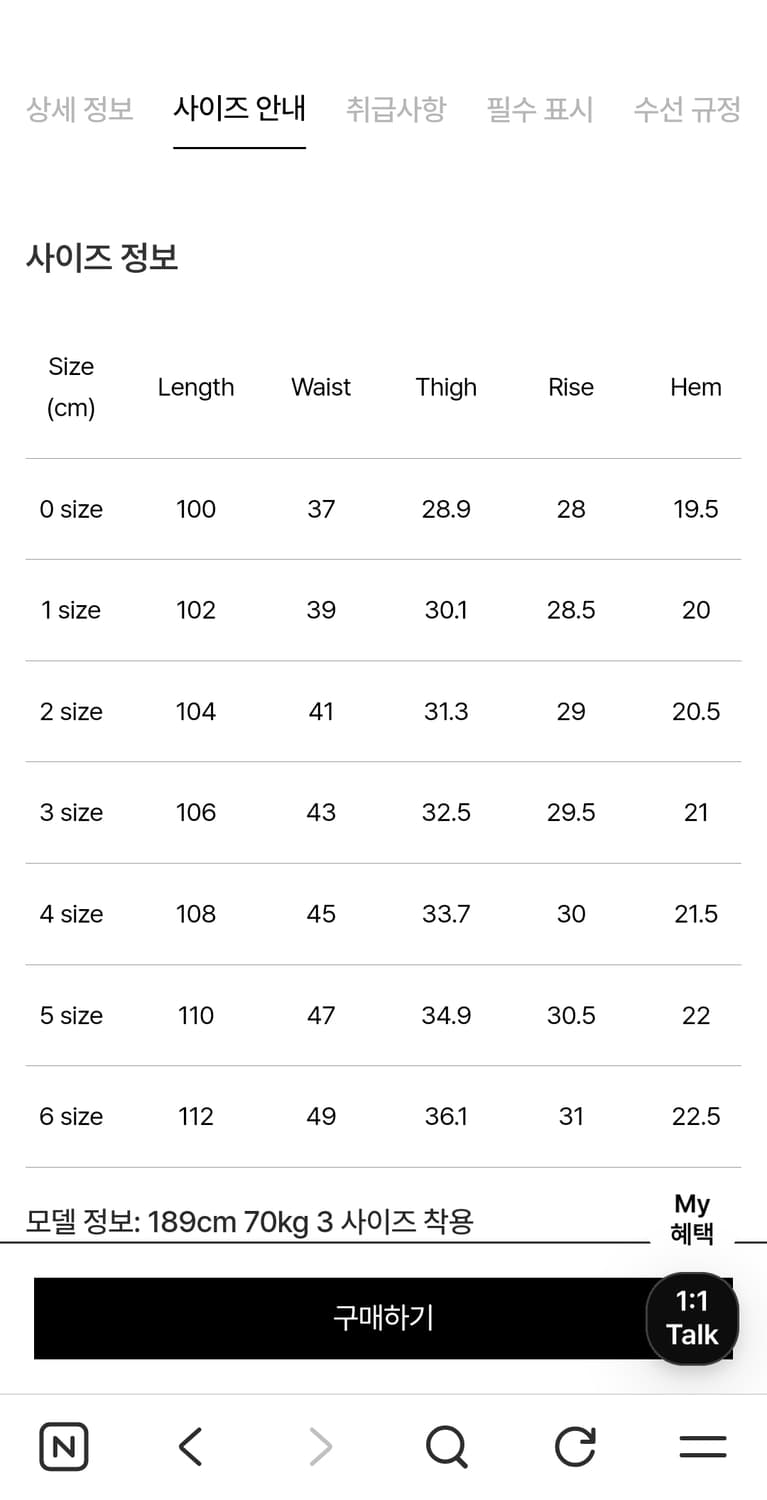Viewport: 767px width, 1500px height.
Task: Open the 1:1 Talk chat bubble
Action: coord(692,1318)
